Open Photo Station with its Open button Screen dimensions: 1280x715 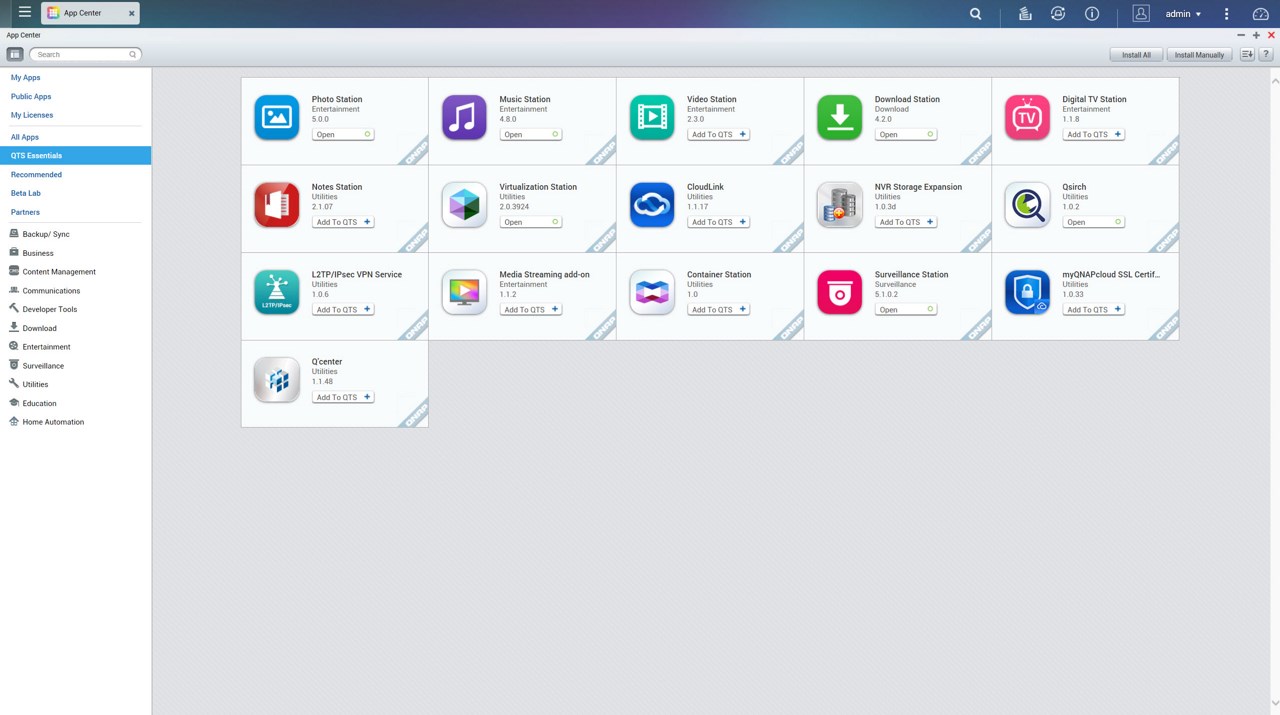pyautogui.click(x=343, y=134)
